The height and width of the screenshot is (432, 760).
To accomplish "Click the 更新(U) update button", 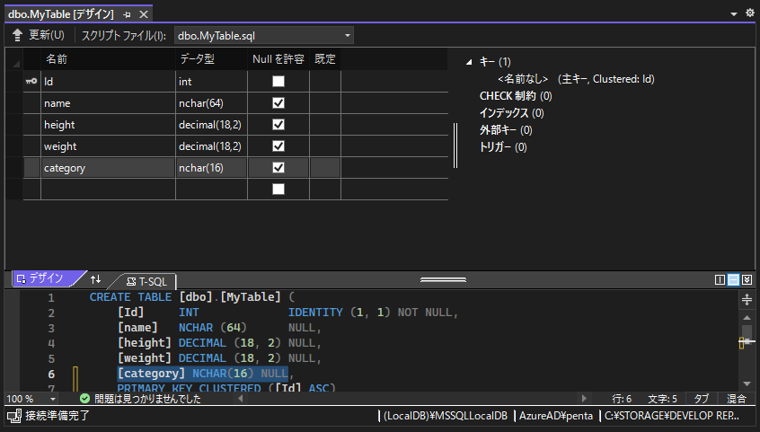I will point(38,35).
